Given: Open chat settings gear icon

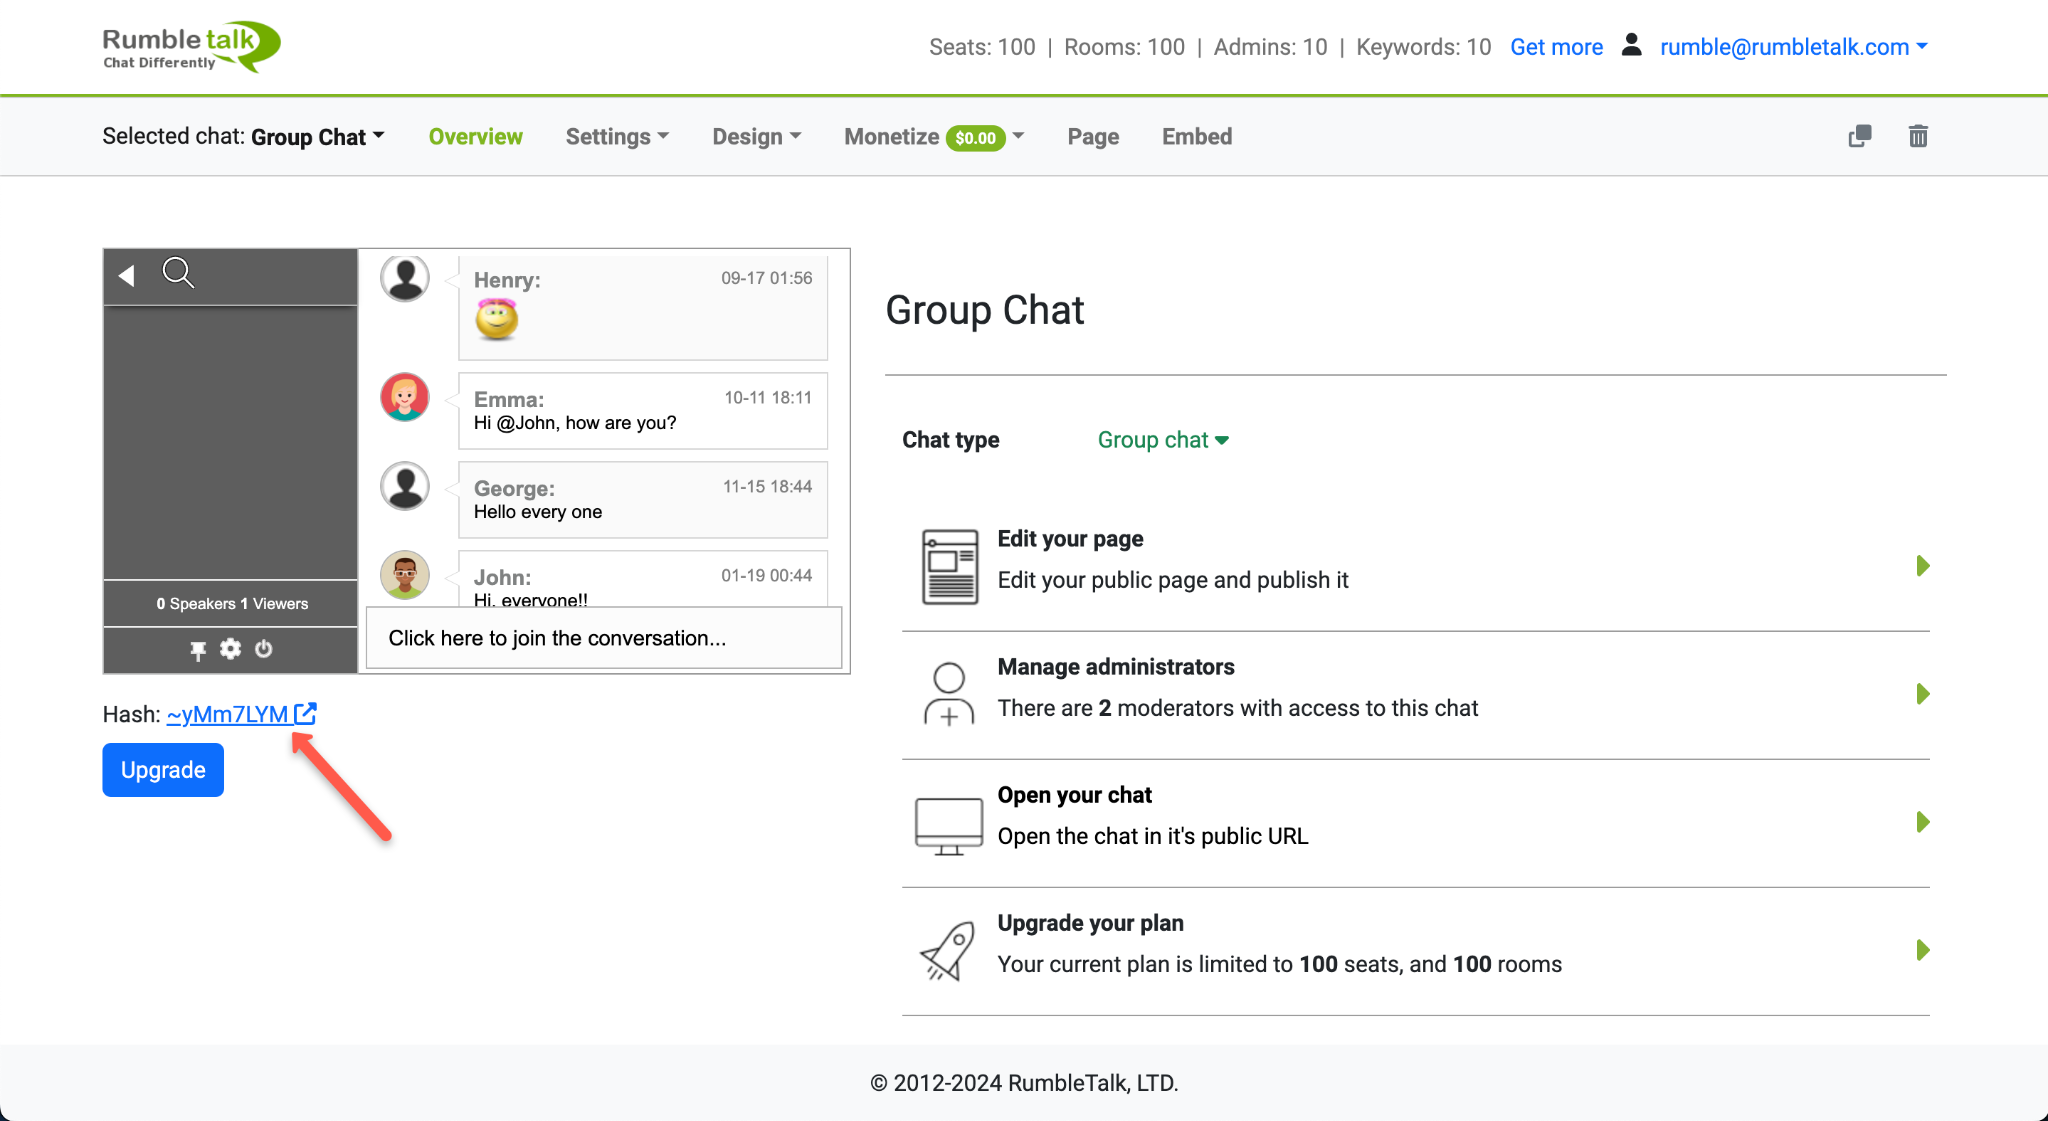Looking at the screenshot, I should tap(231, 649).
